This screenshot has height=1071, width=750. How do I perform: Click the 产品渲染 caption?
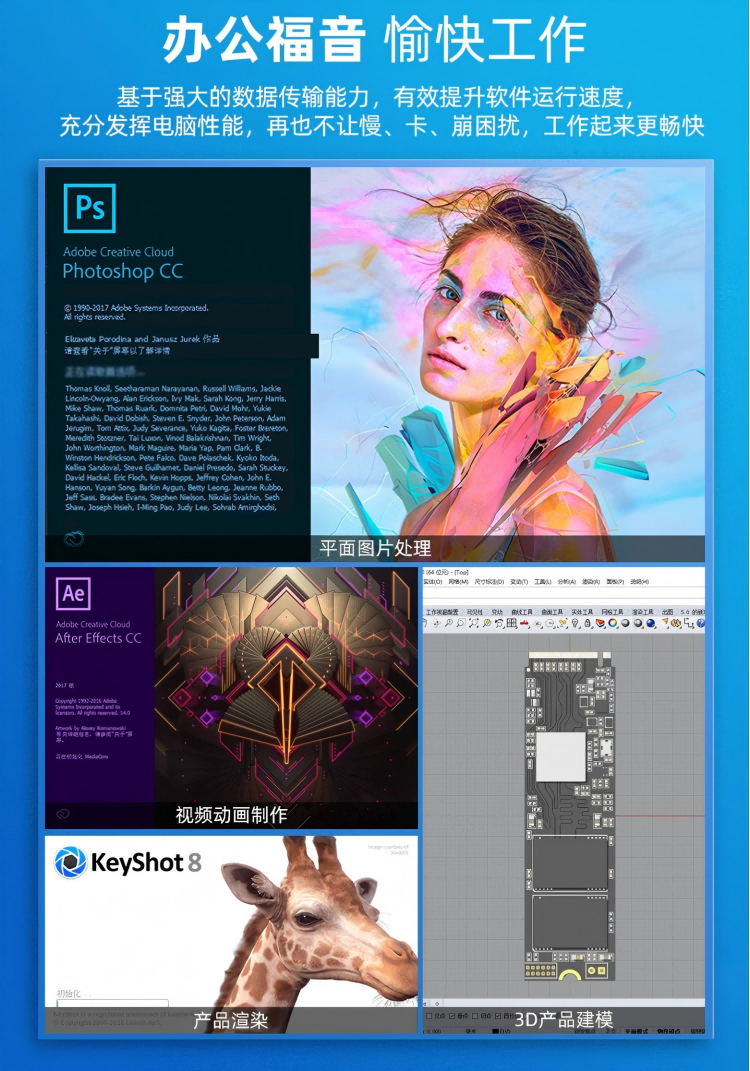click(x=230, y=1020)
